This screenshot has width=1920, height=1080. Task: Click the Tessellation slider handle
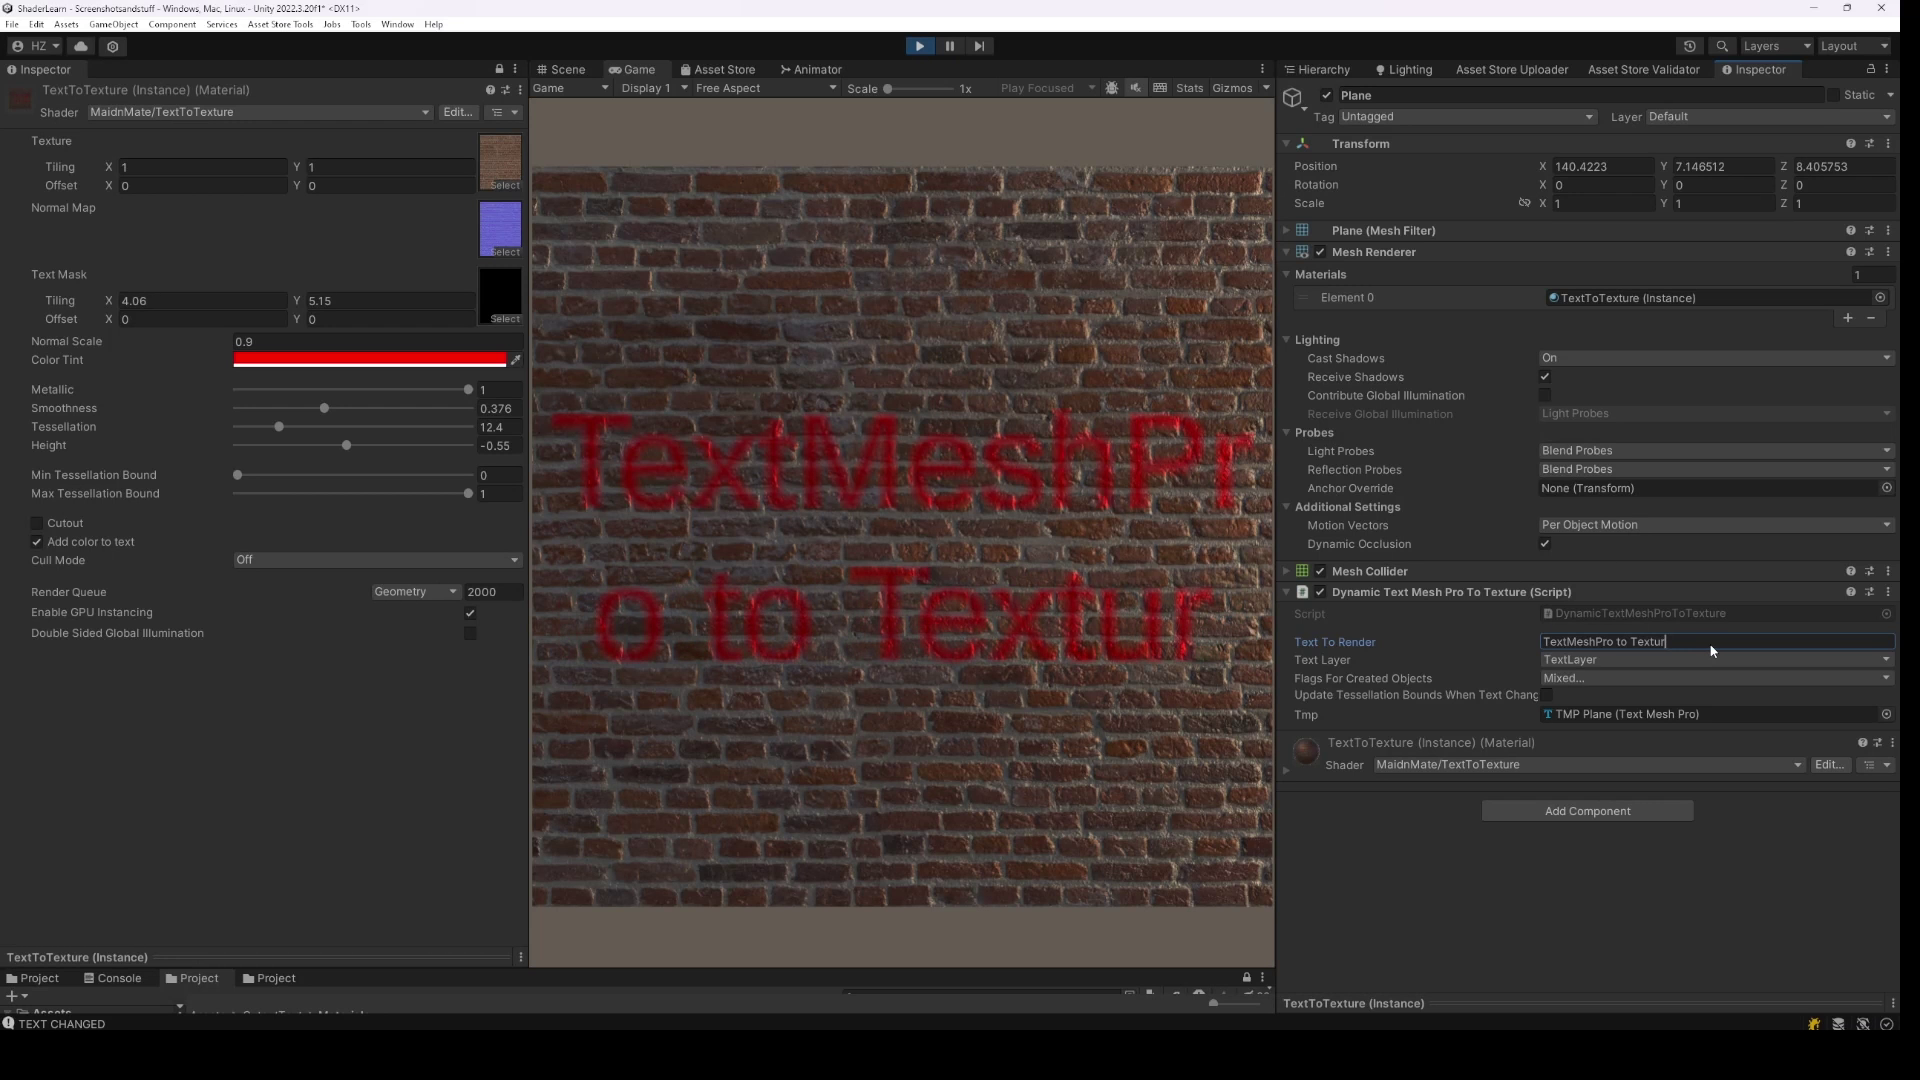click(x=279, y=427)
